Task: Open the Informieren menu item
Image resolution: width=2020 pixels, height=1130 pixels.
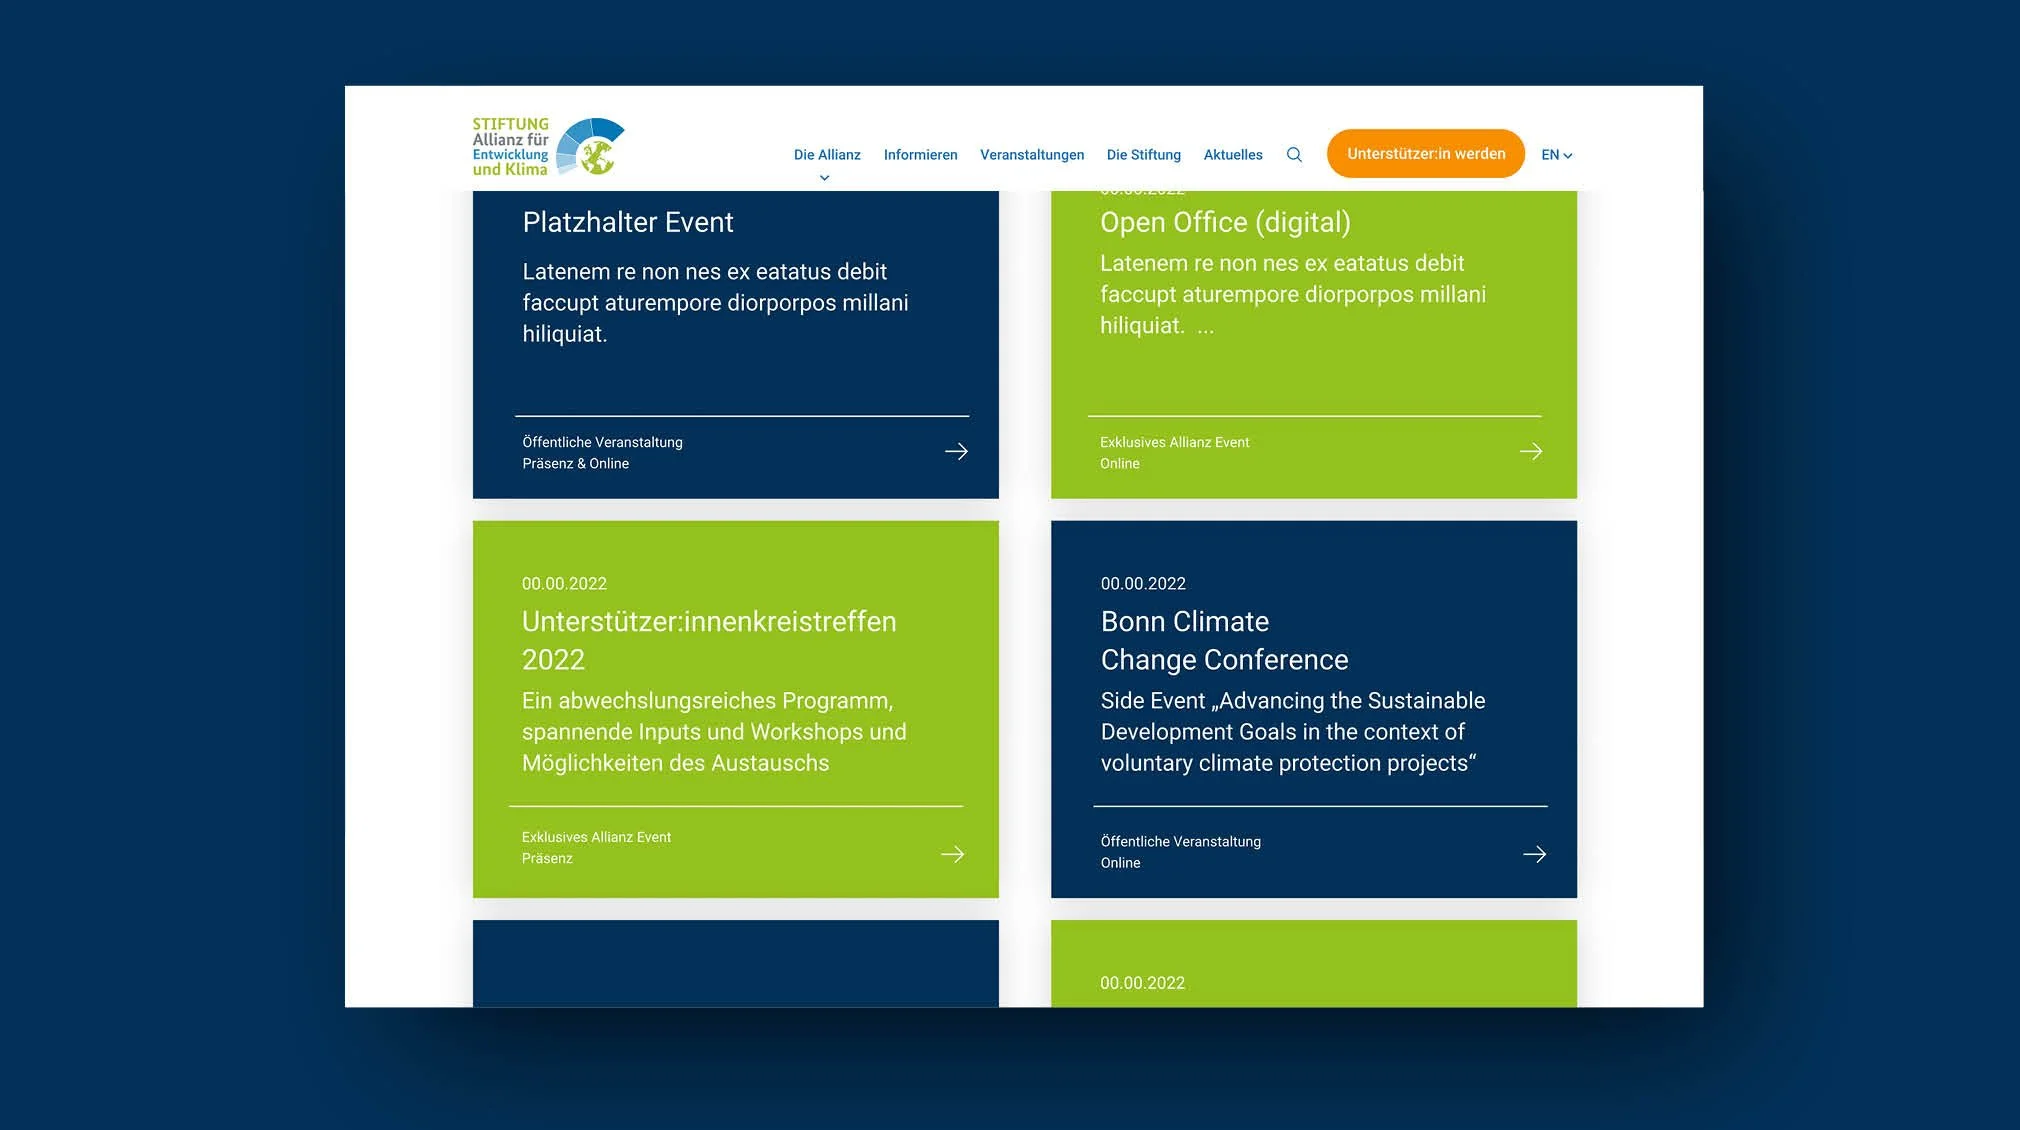Action: (920, 155)
